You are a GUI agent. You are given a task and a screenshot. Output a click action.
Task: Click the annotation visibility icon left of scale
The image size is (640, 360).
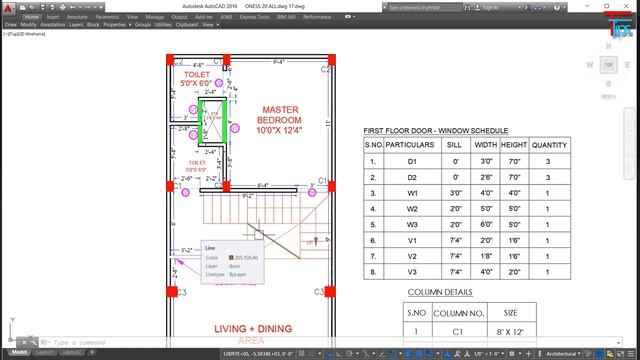(x=447, y=353)
